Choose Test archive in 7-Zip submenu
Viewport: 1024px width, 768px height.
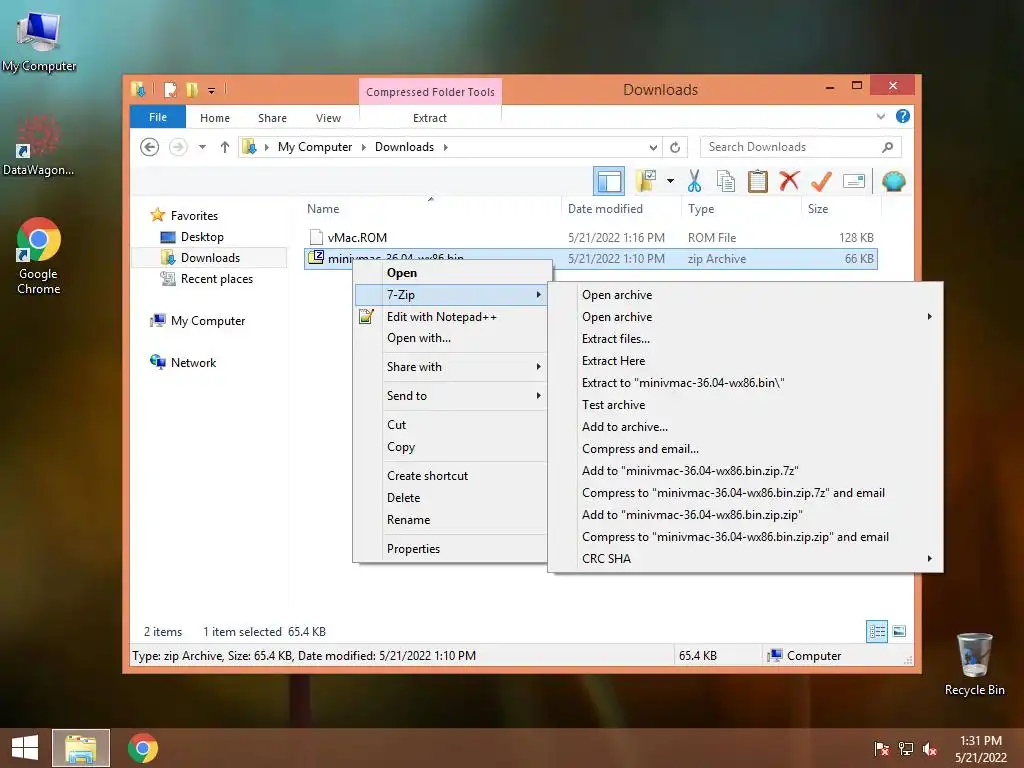pyautogui.click(x=613, y=405)
